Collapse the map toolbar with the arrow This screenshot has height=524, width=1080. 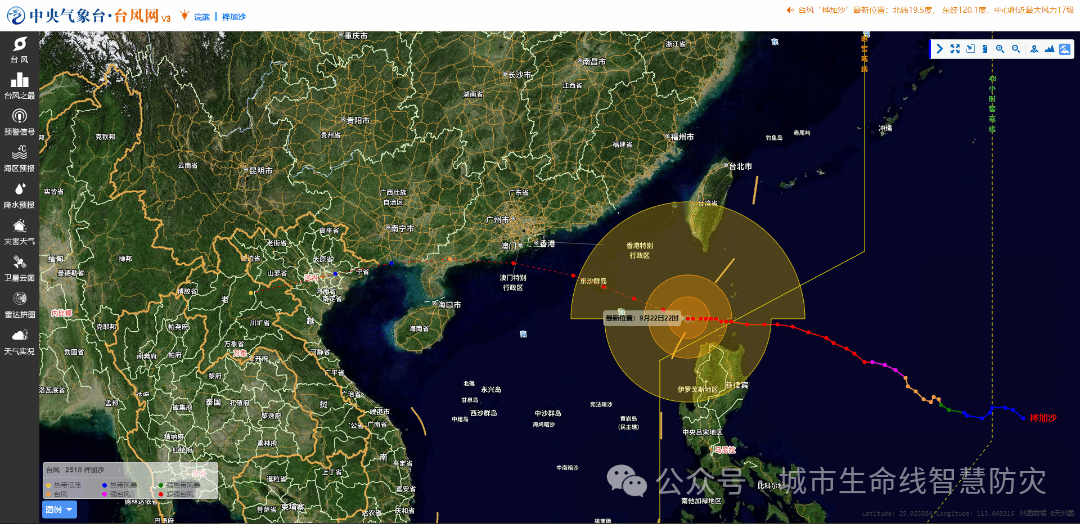pos(940,49)
